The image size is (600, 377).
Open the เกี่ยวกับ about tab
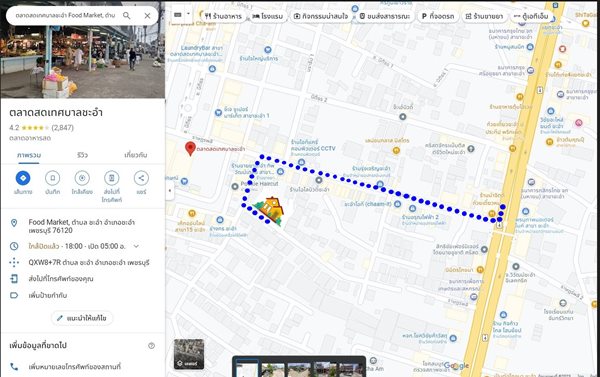[136, 155]
